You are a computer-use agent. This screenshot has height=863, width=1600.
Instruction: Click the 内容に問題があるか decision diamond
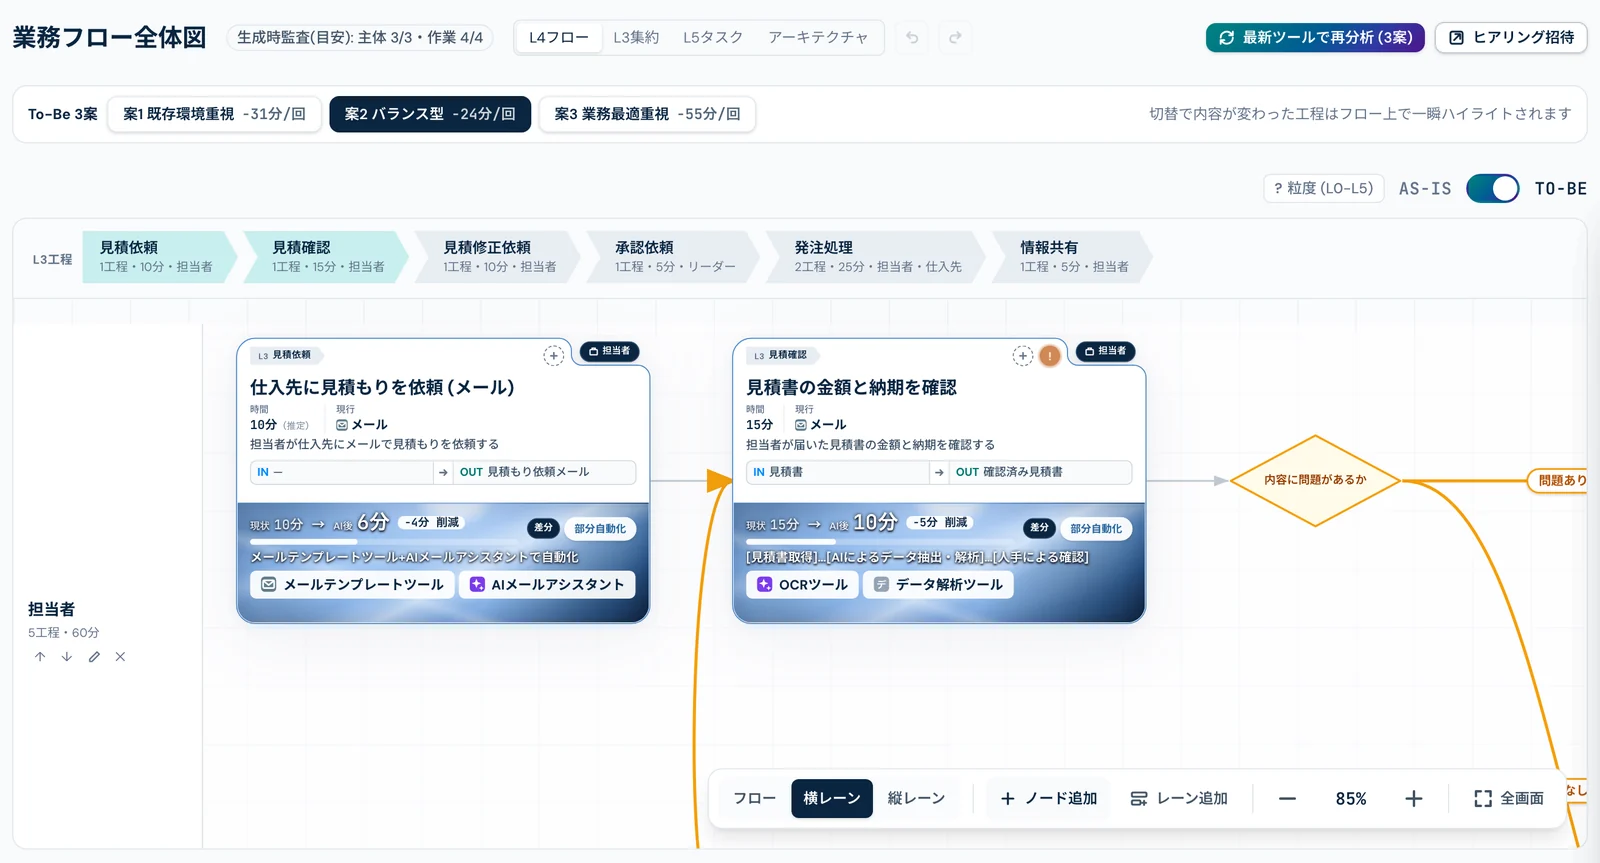pos(1315,481)
